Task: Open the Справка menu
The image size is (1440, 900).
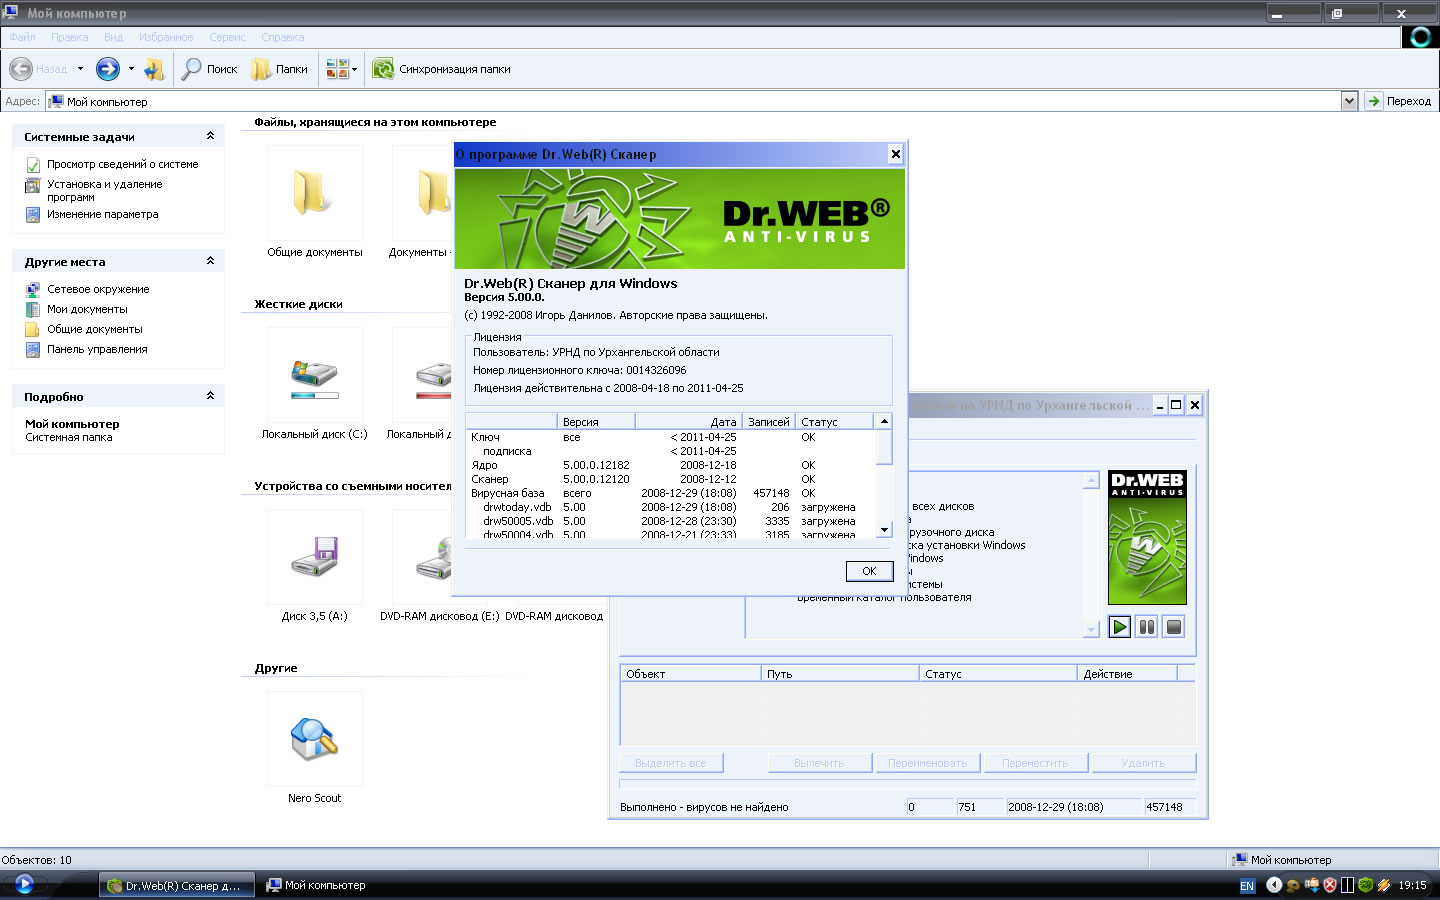Action: (x=282, y=37)
